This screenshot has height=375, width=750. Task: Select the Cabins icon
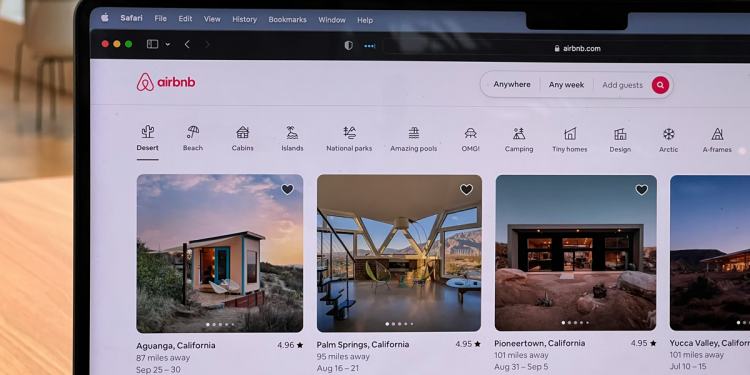point(243,132)
